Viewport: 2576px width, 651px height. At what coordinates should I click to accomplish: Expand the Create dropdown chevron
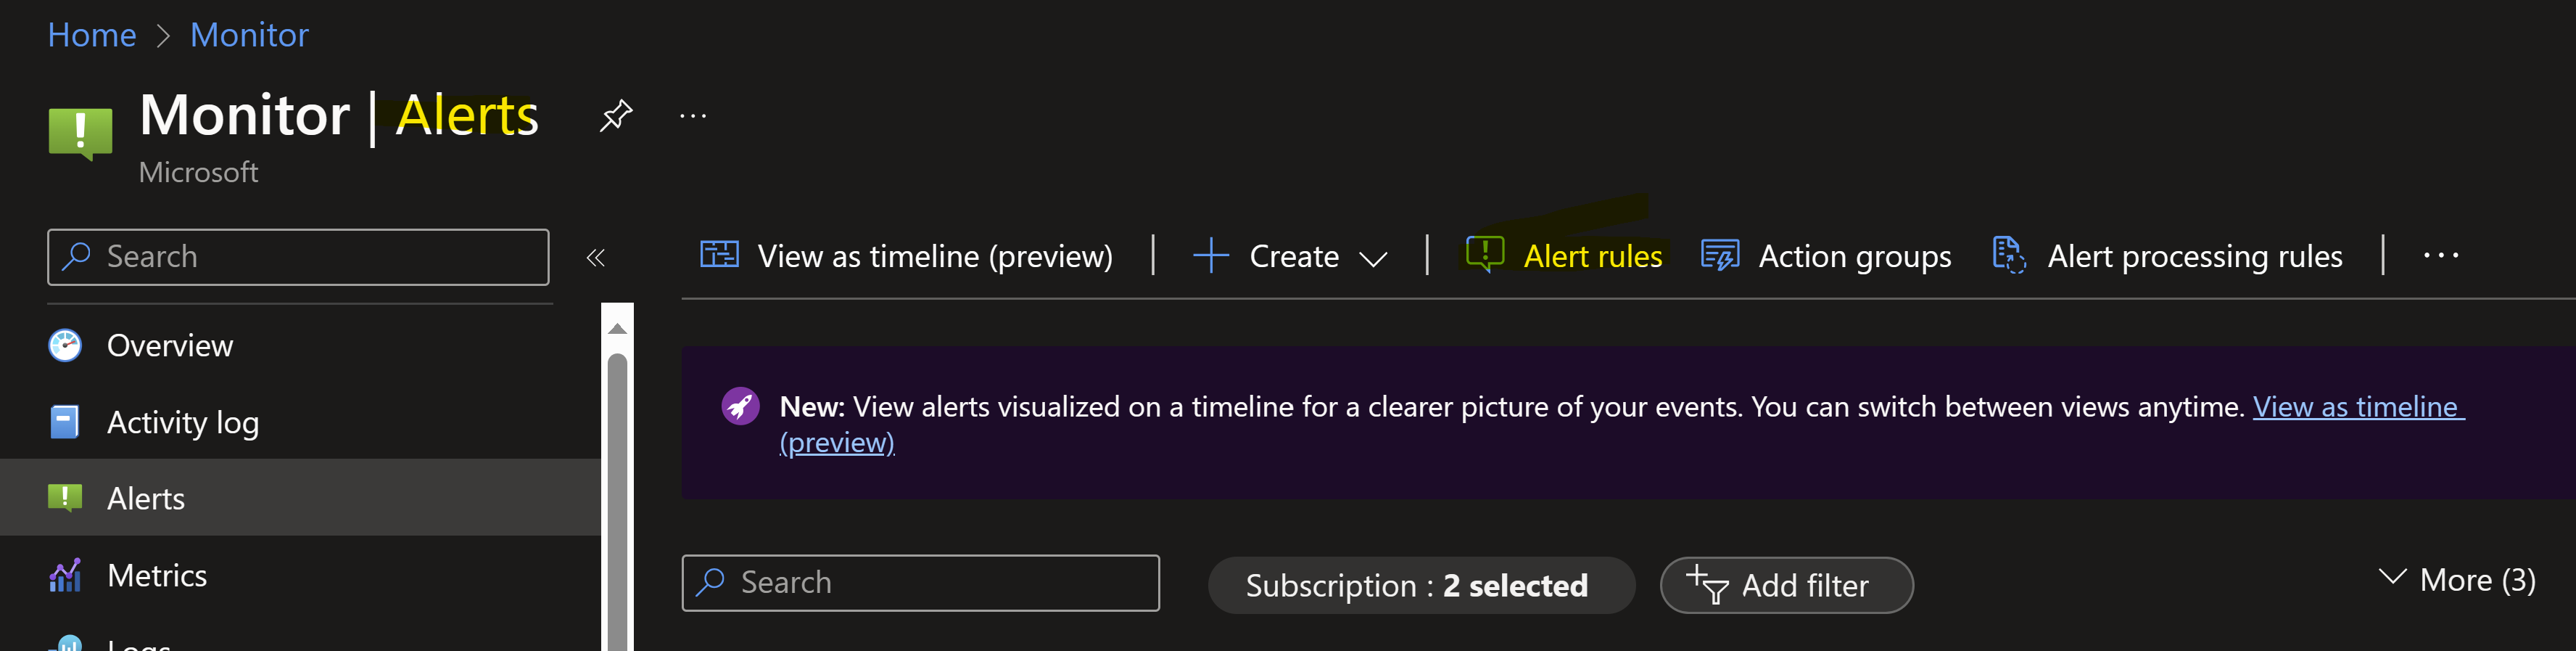[1374, 259]
